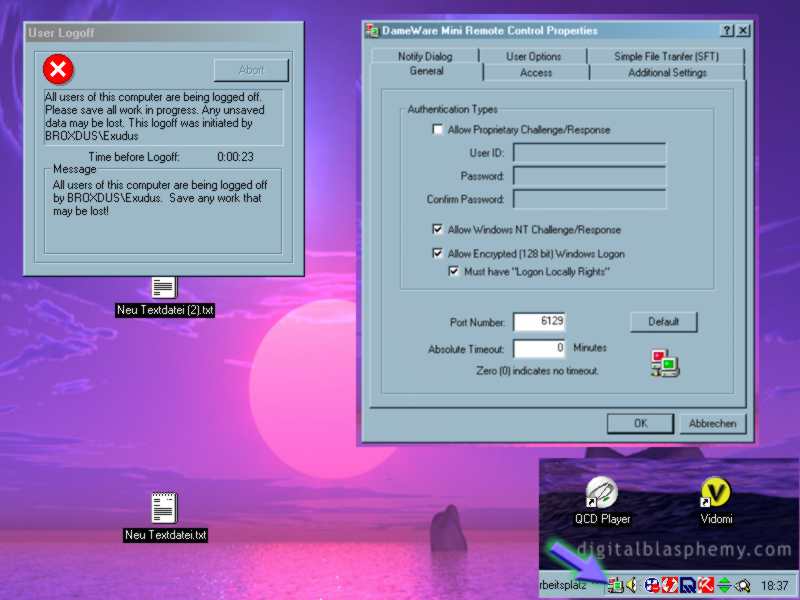Click the User ID field
Viewport: 800px width, 600px height.
coord(589,153)
